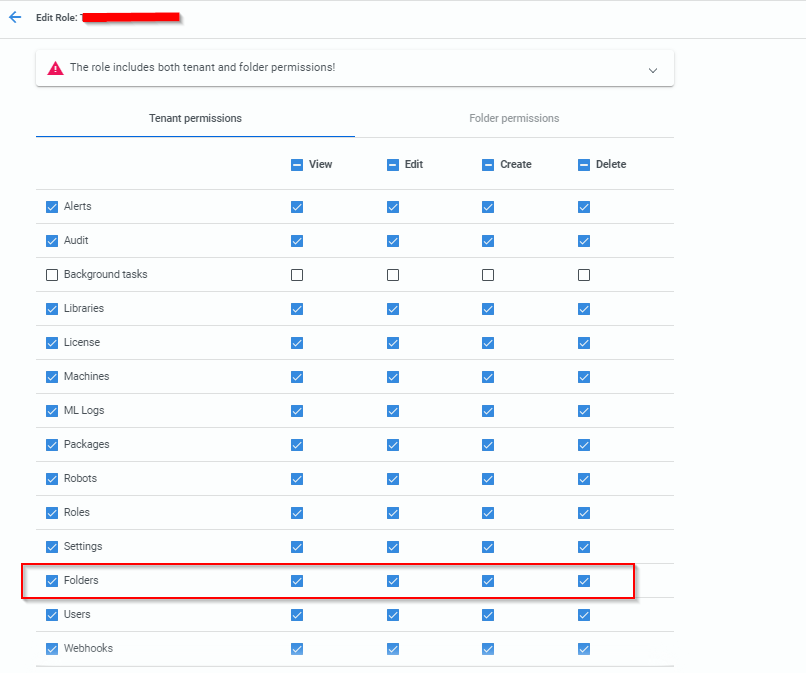Enable the Background tasks permission checkbox
The image size is (806, 673).
(51, 274)
